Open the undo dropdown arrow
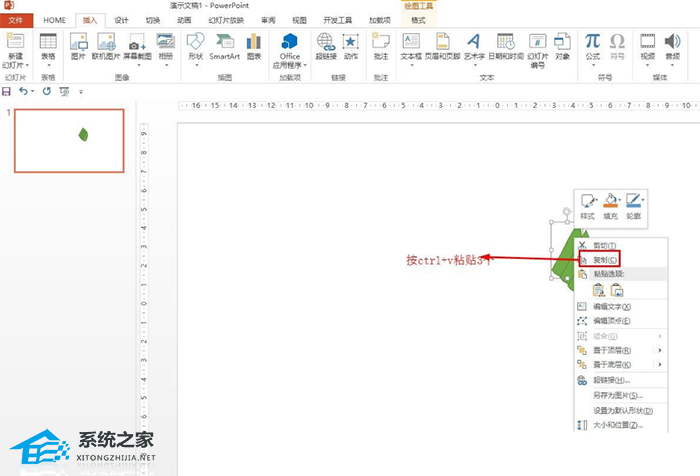This screenshot has height=476, width=700. tap(33, 92)
